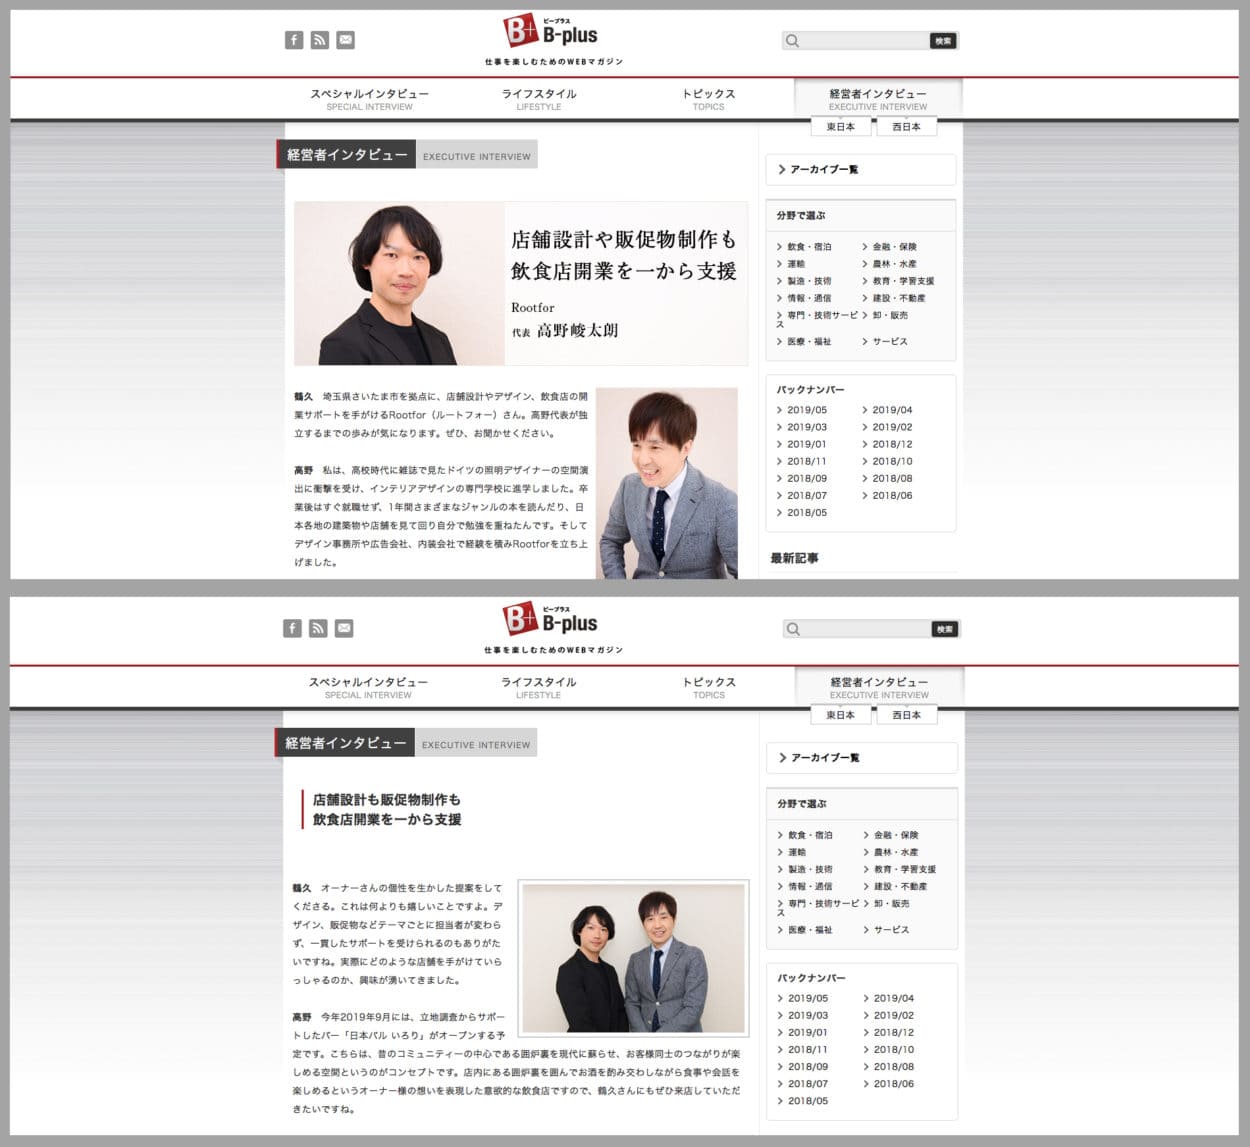Click the Rootfor 高野峻太朗 title banner image
The width and height of the screenshot is (1250, 1147).
click(x=521, y=284)
